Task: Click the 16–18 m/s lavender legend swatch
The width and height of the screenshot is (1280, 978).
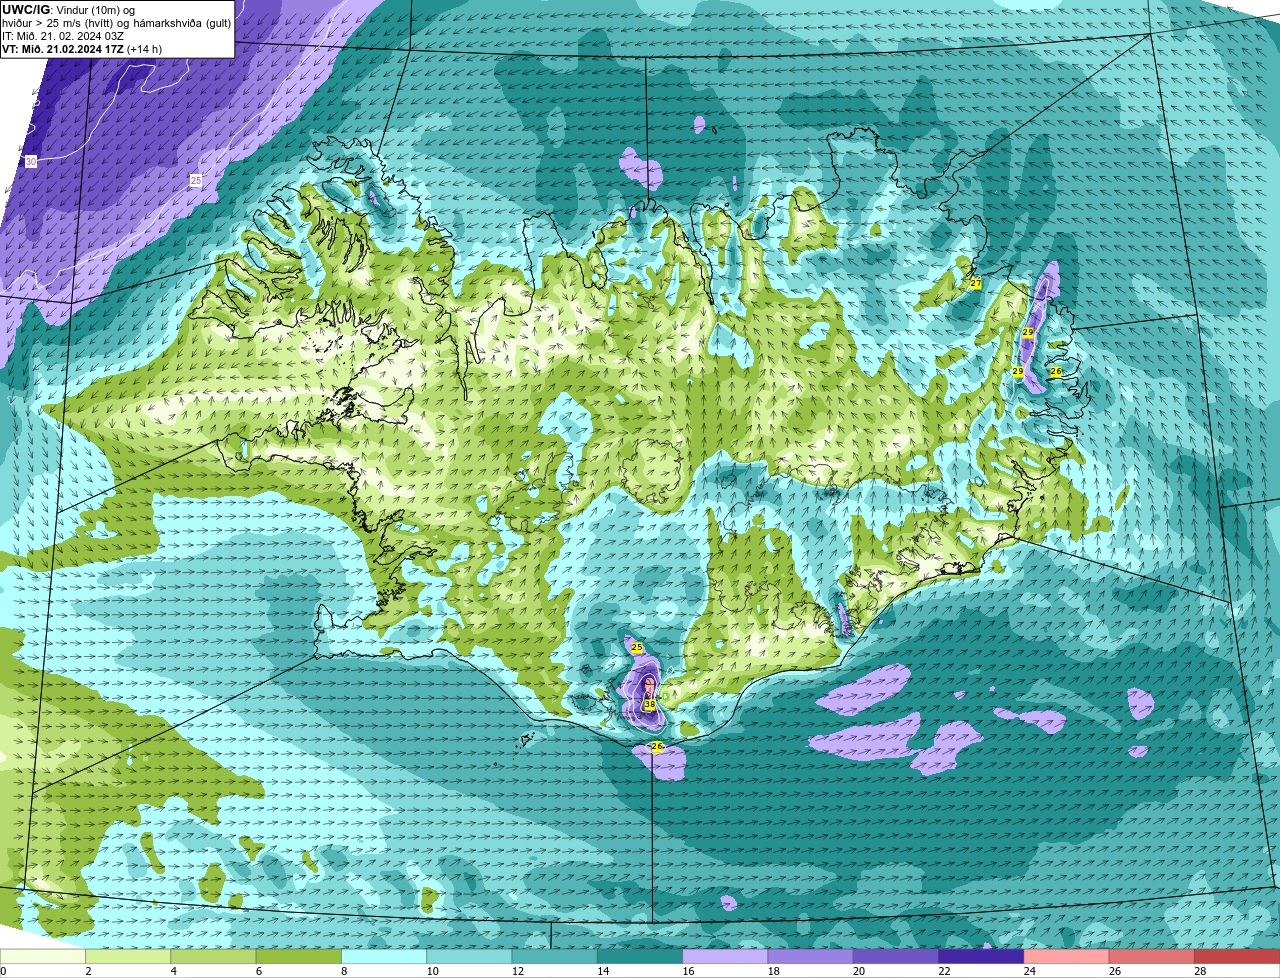Action: [x=725, y=956]
